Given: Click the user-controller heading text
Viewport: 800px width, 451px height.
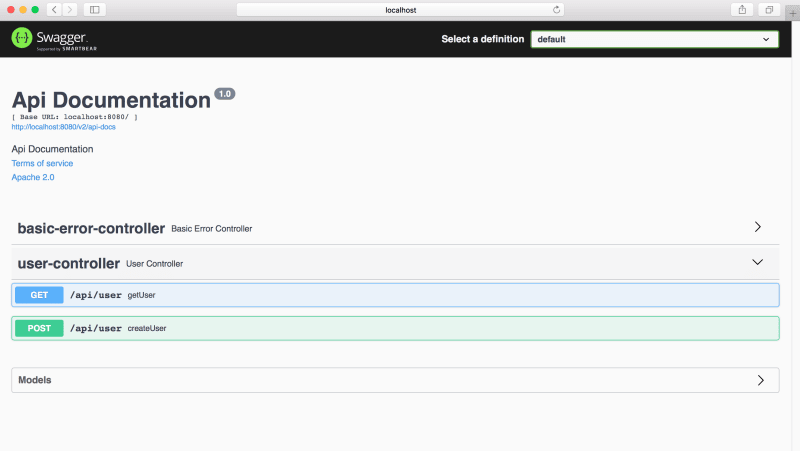Looking at the screenshot, I should pyautogui.click(x=68, y=263).
